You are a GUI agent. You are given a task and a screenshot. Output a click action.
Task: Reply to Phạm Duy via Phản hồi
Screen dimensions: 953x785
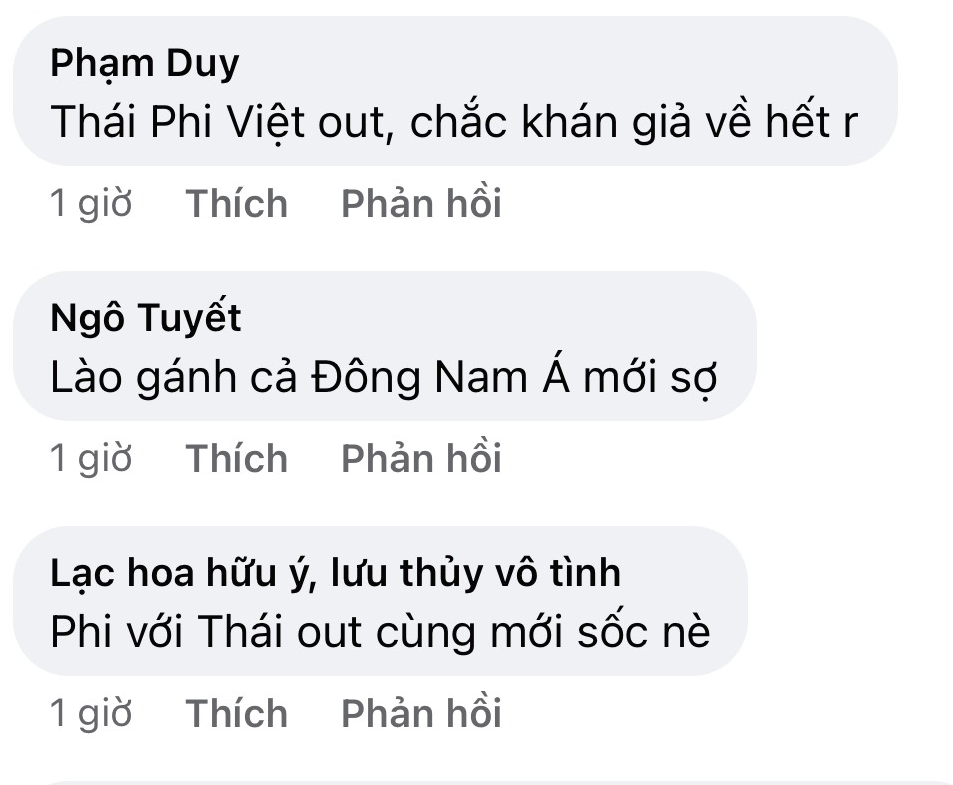pyautogui.click(x=421, y=204)
